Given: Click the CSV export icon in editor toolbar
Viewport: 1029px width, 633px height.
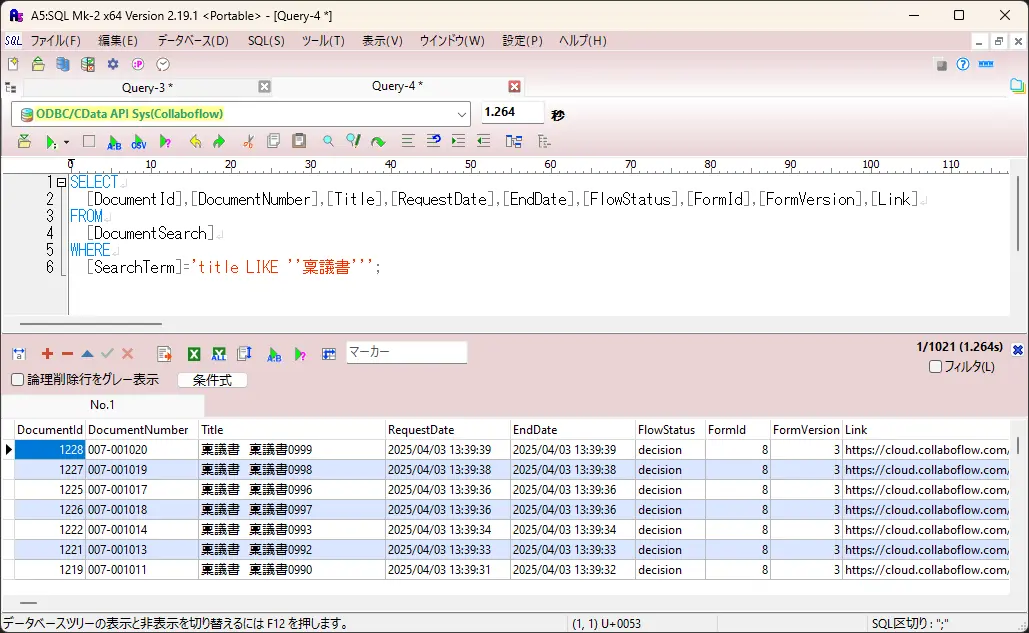Looking at the screenshot, I should [139, 142].
